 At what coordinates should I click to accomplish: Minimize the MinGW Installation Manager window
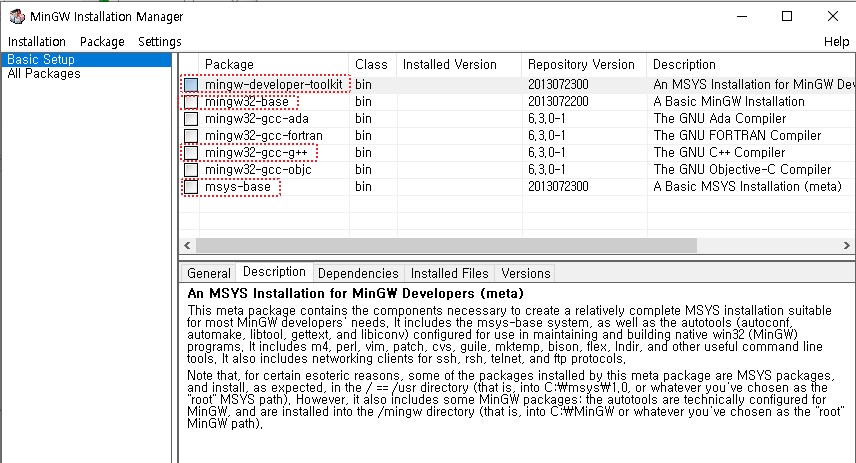741,16
